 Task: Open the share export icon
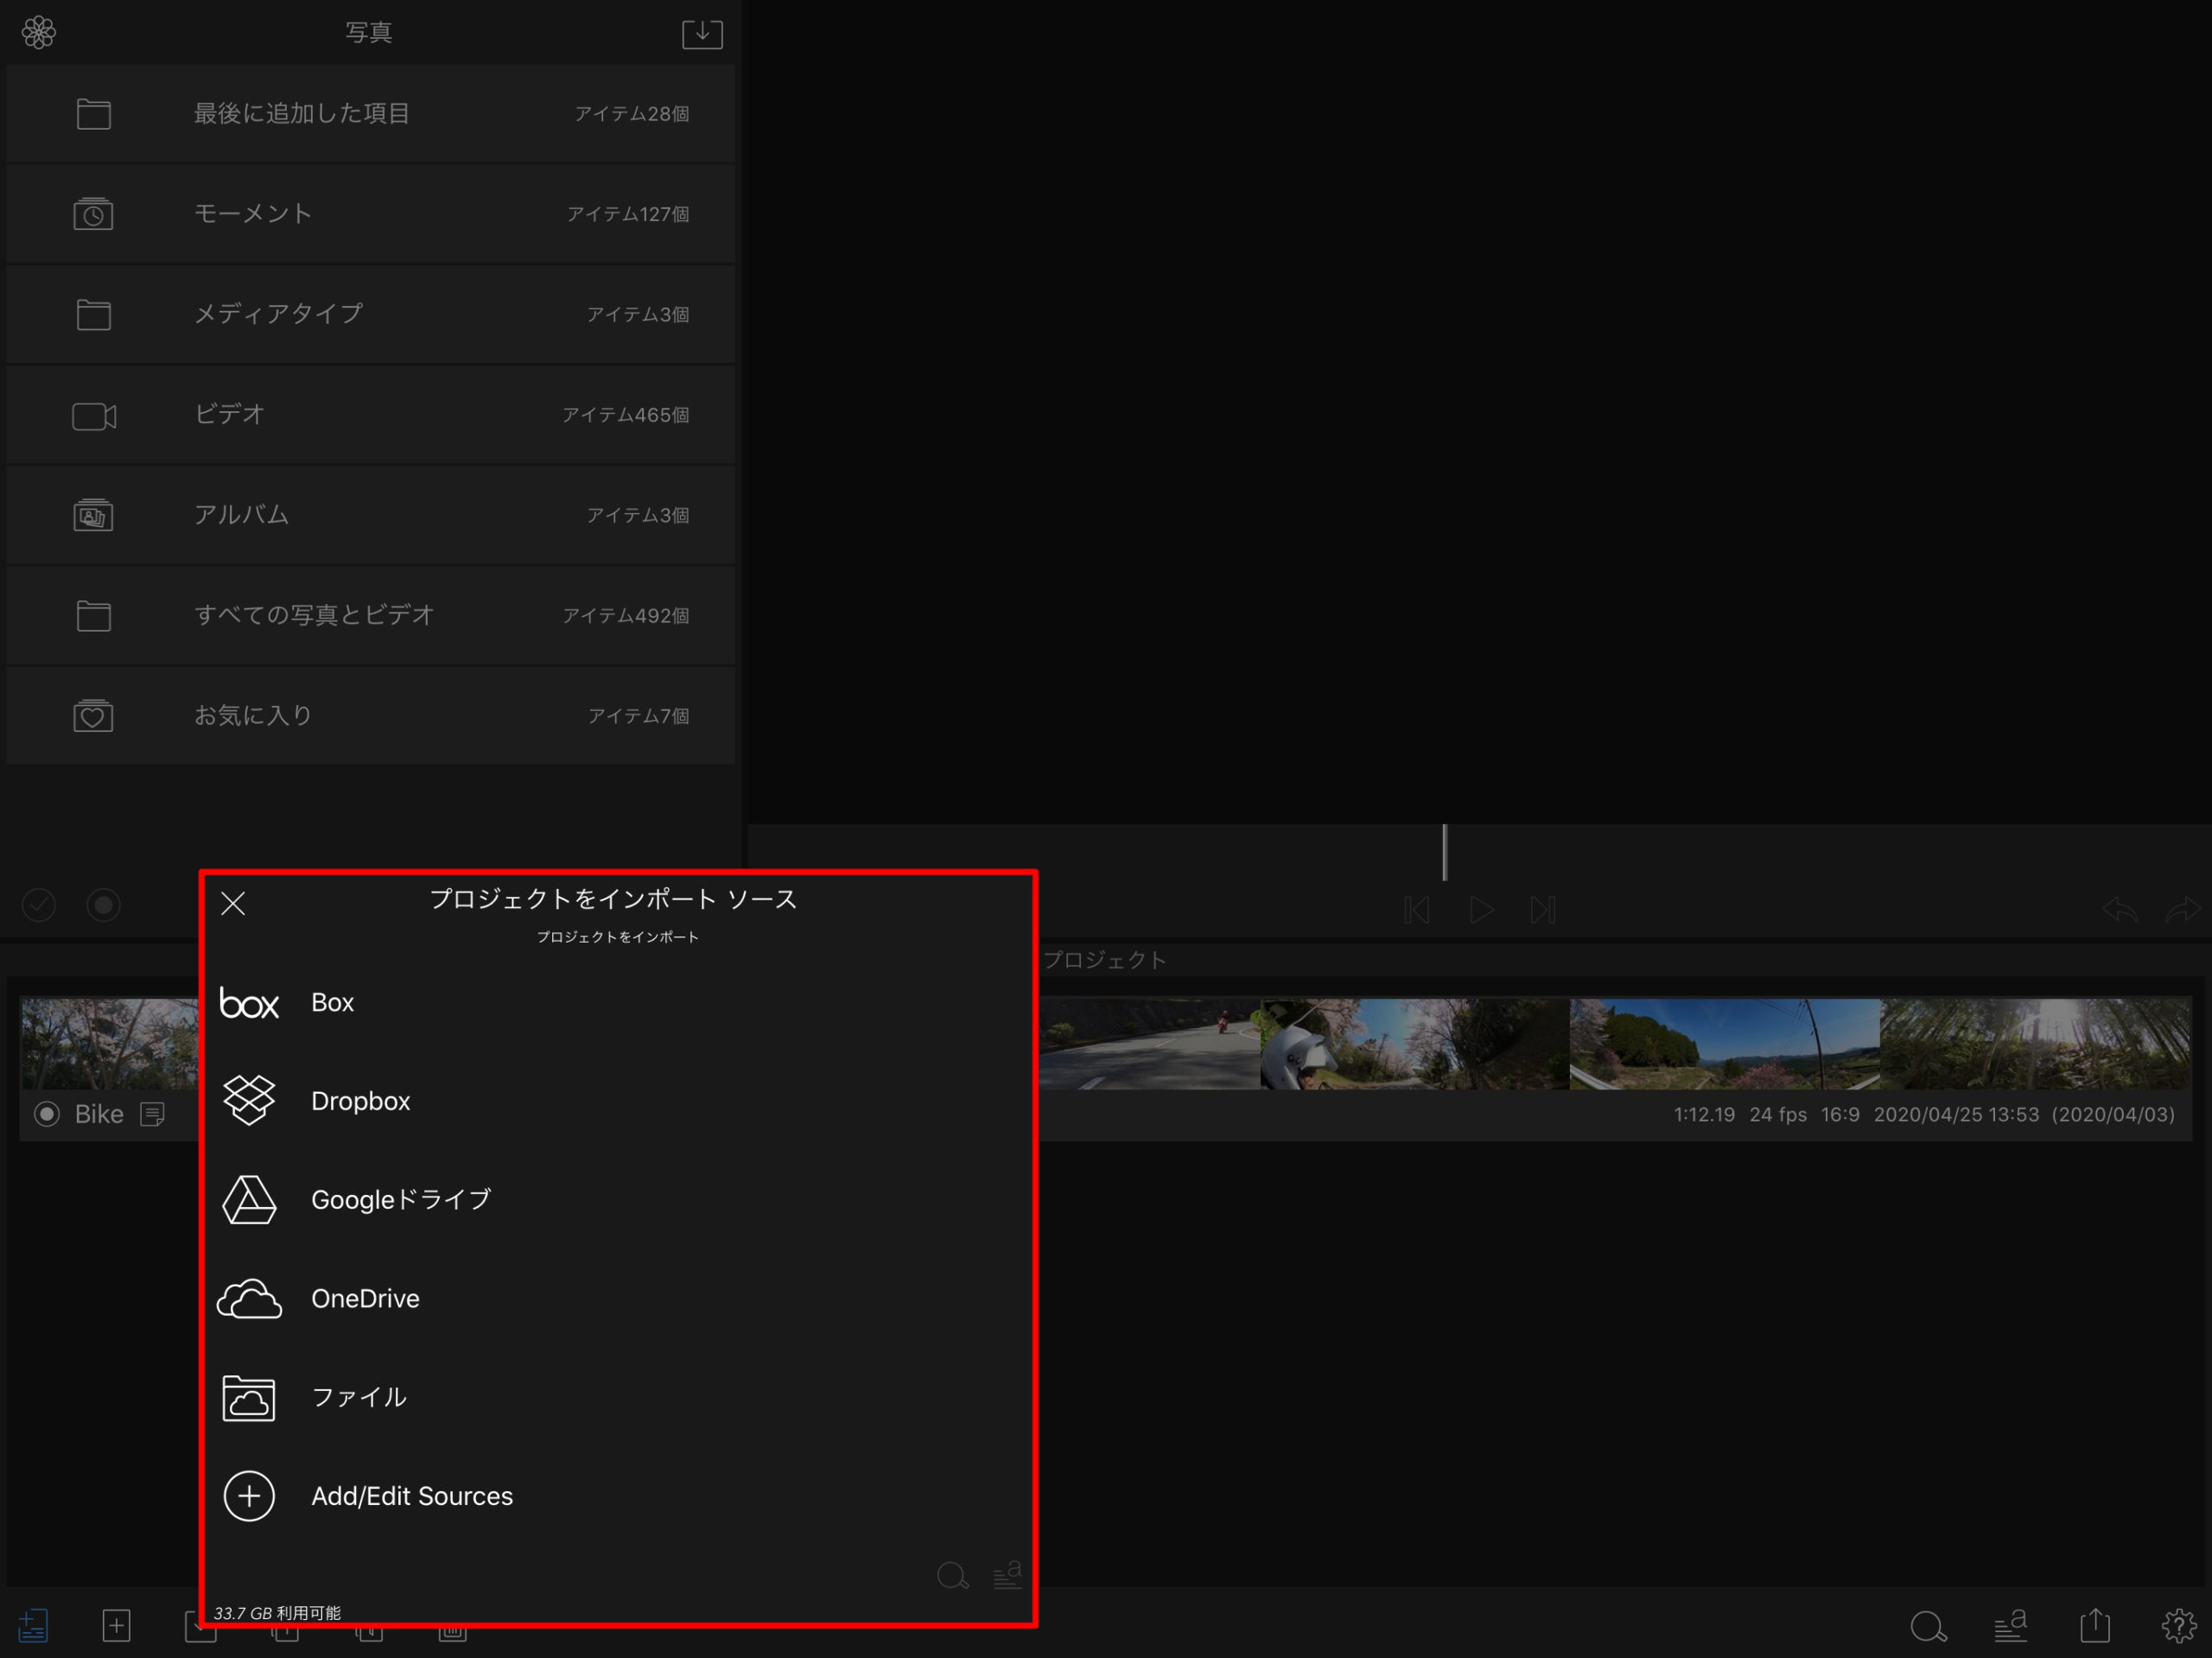pyautogui.click(x=2095, y=1624)
